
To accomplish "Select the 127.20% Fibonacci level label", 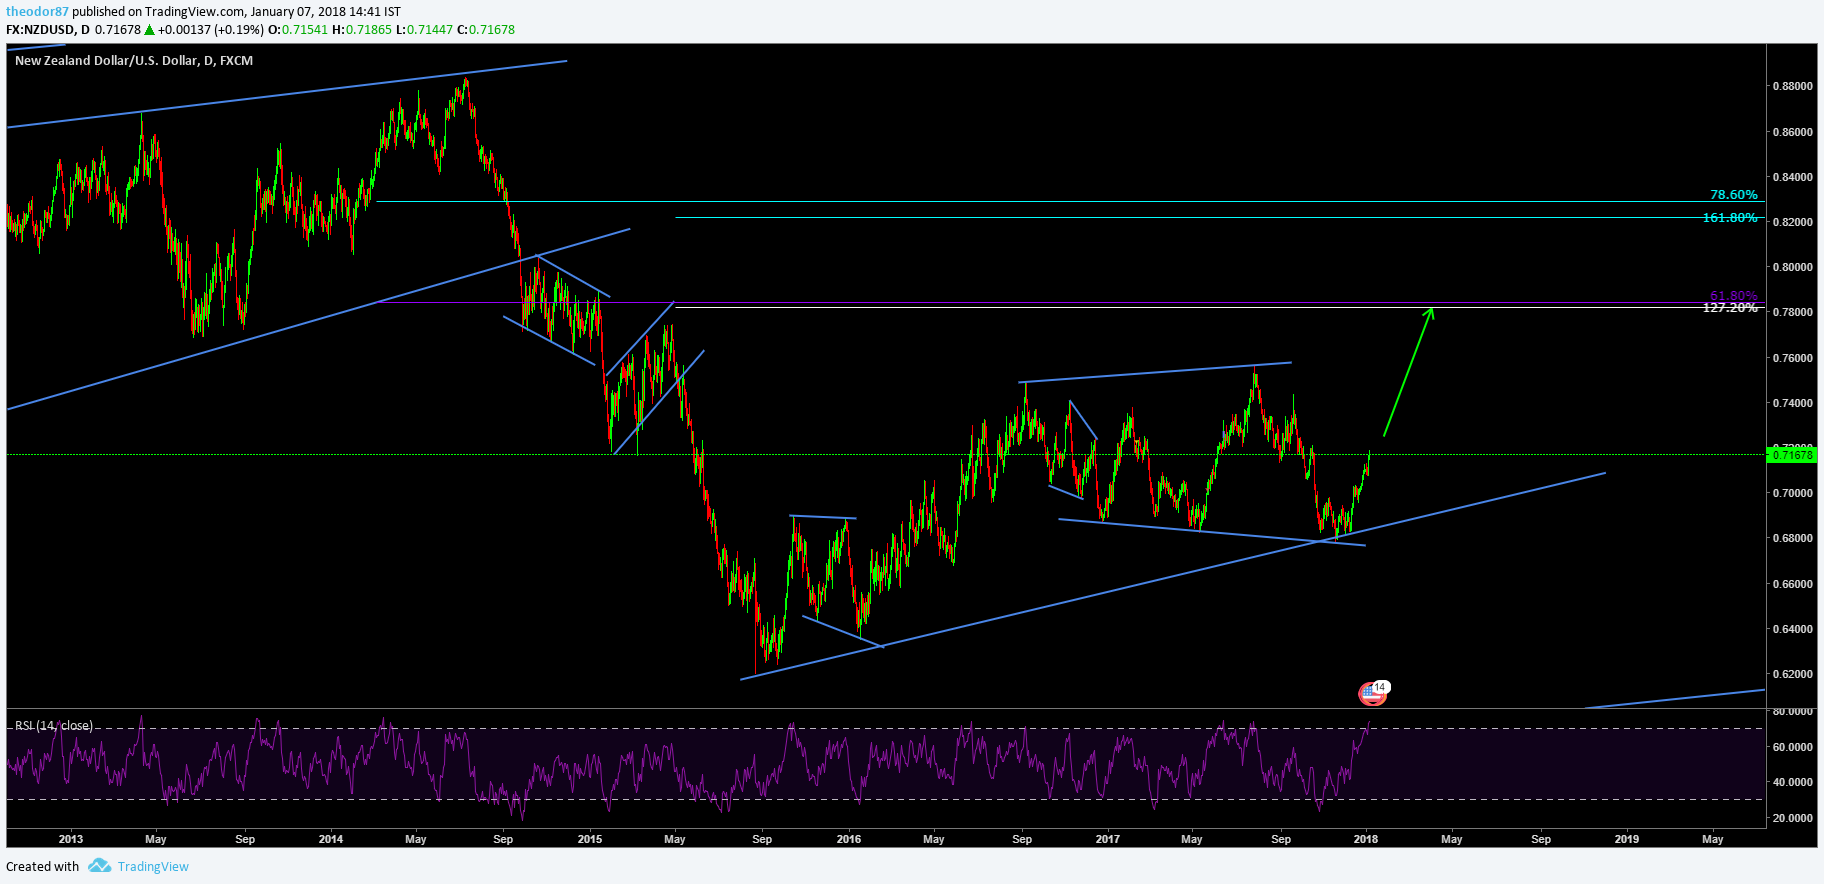I will (x=1730, y=308).
